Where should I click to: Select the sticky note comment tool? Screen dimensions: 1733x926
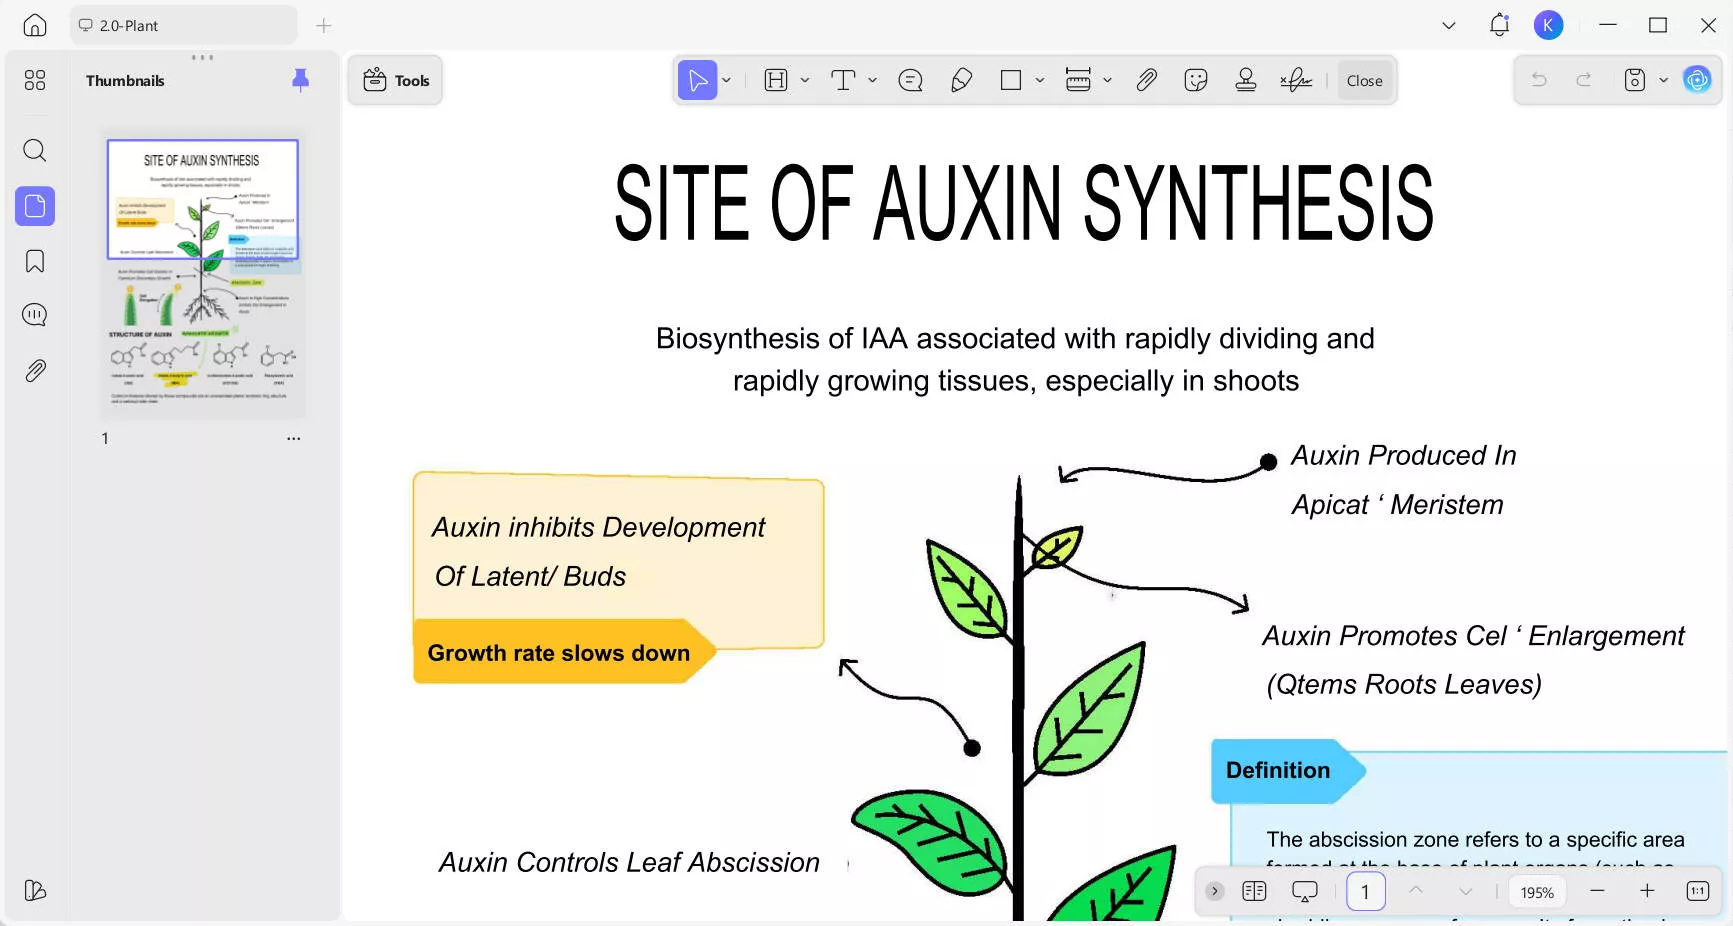(910, 80)
